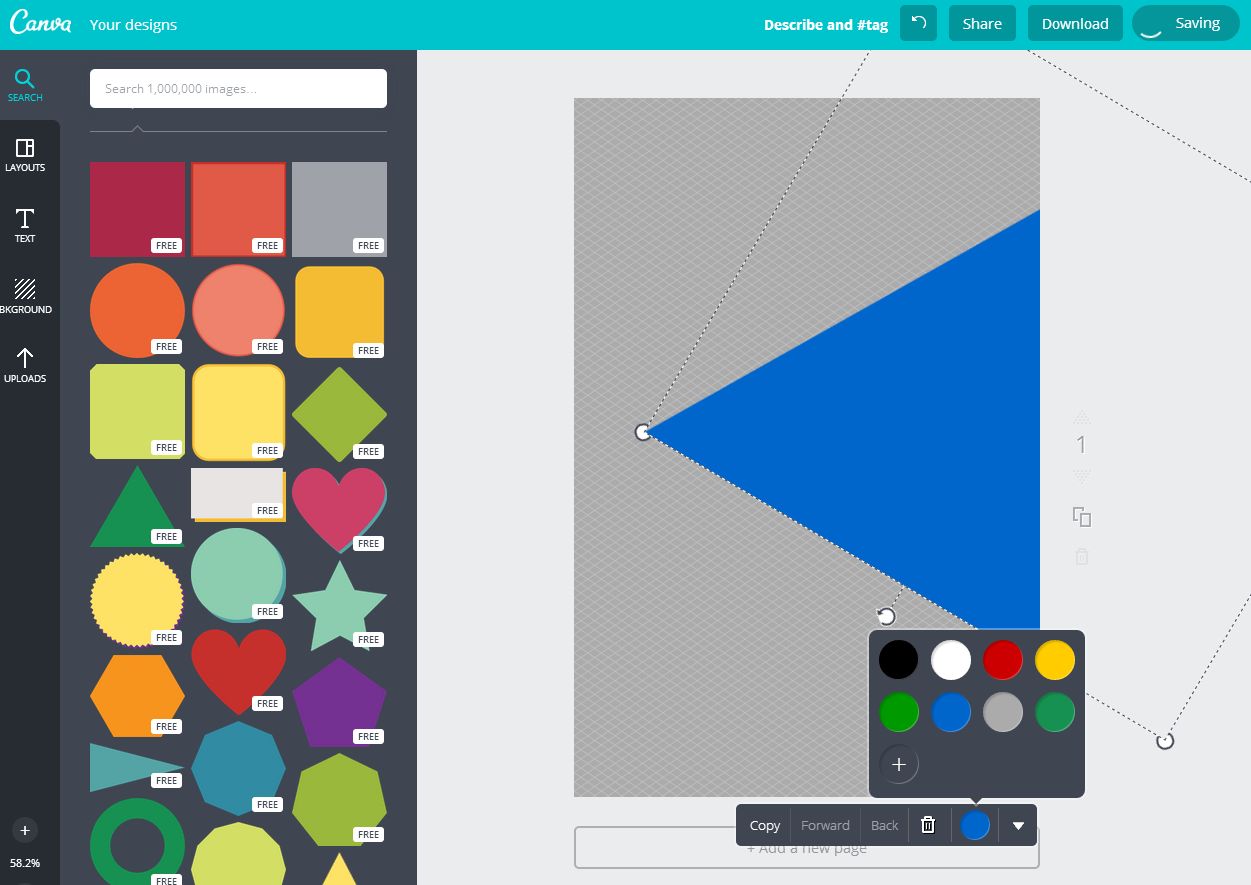This screenshot has width=1251, height=885.
Task: Open the current blue color picker in toolbar
Action: [x=975, y=825]
